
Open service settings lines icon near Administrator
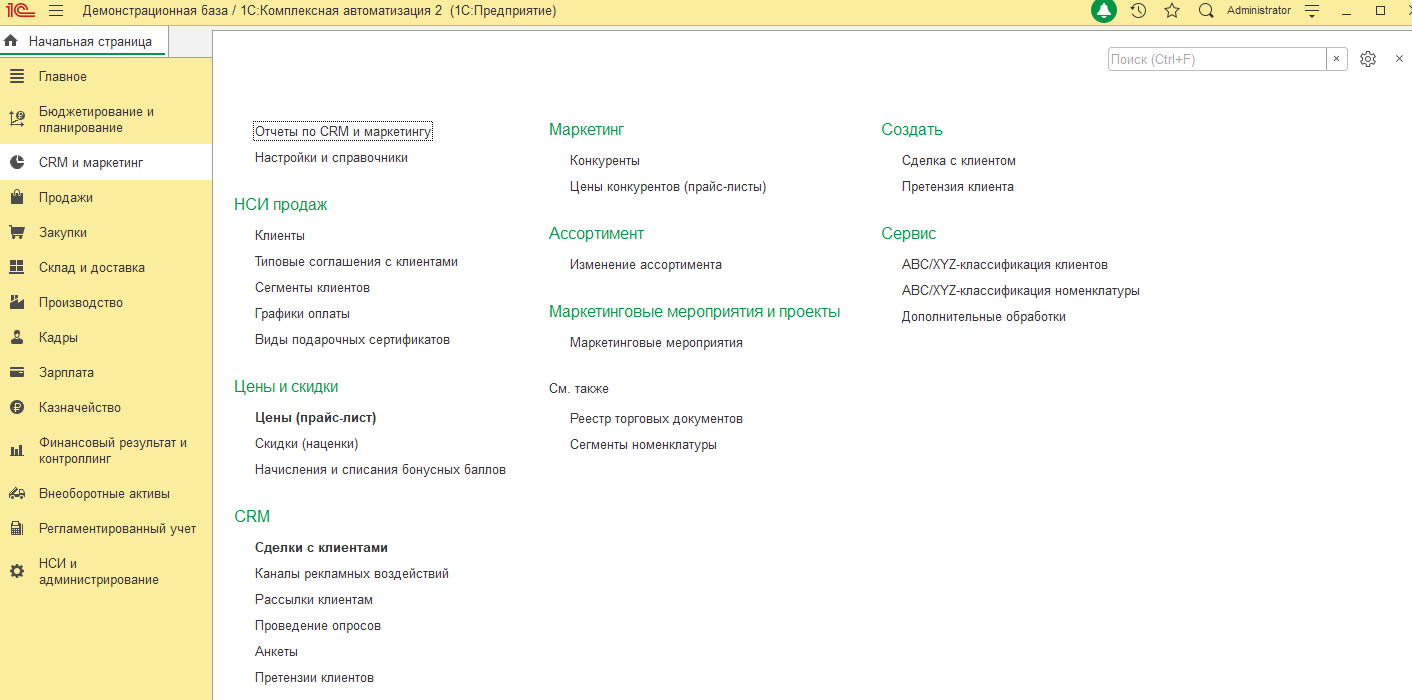pos(1313,11)
